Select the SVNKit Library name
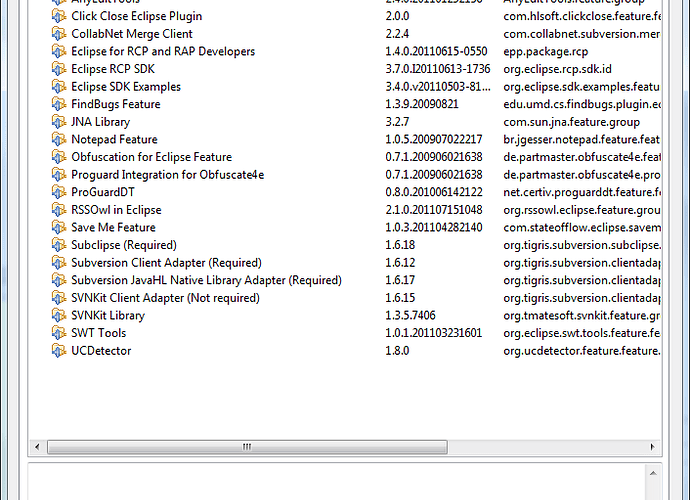The width and height of the screenshot is (690, 500). point(108,316)
